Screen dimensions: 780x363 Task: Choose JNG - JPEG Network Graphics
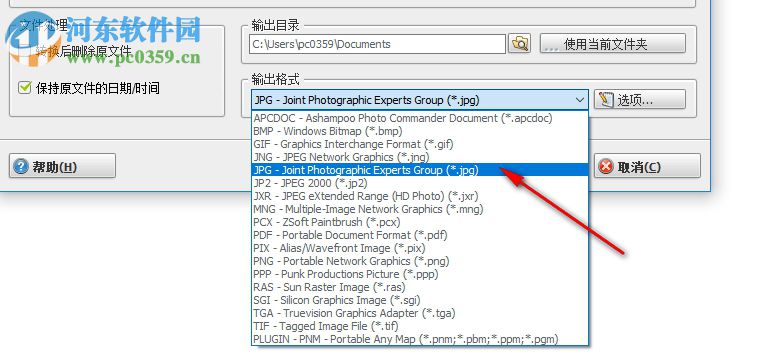point(420,157)
